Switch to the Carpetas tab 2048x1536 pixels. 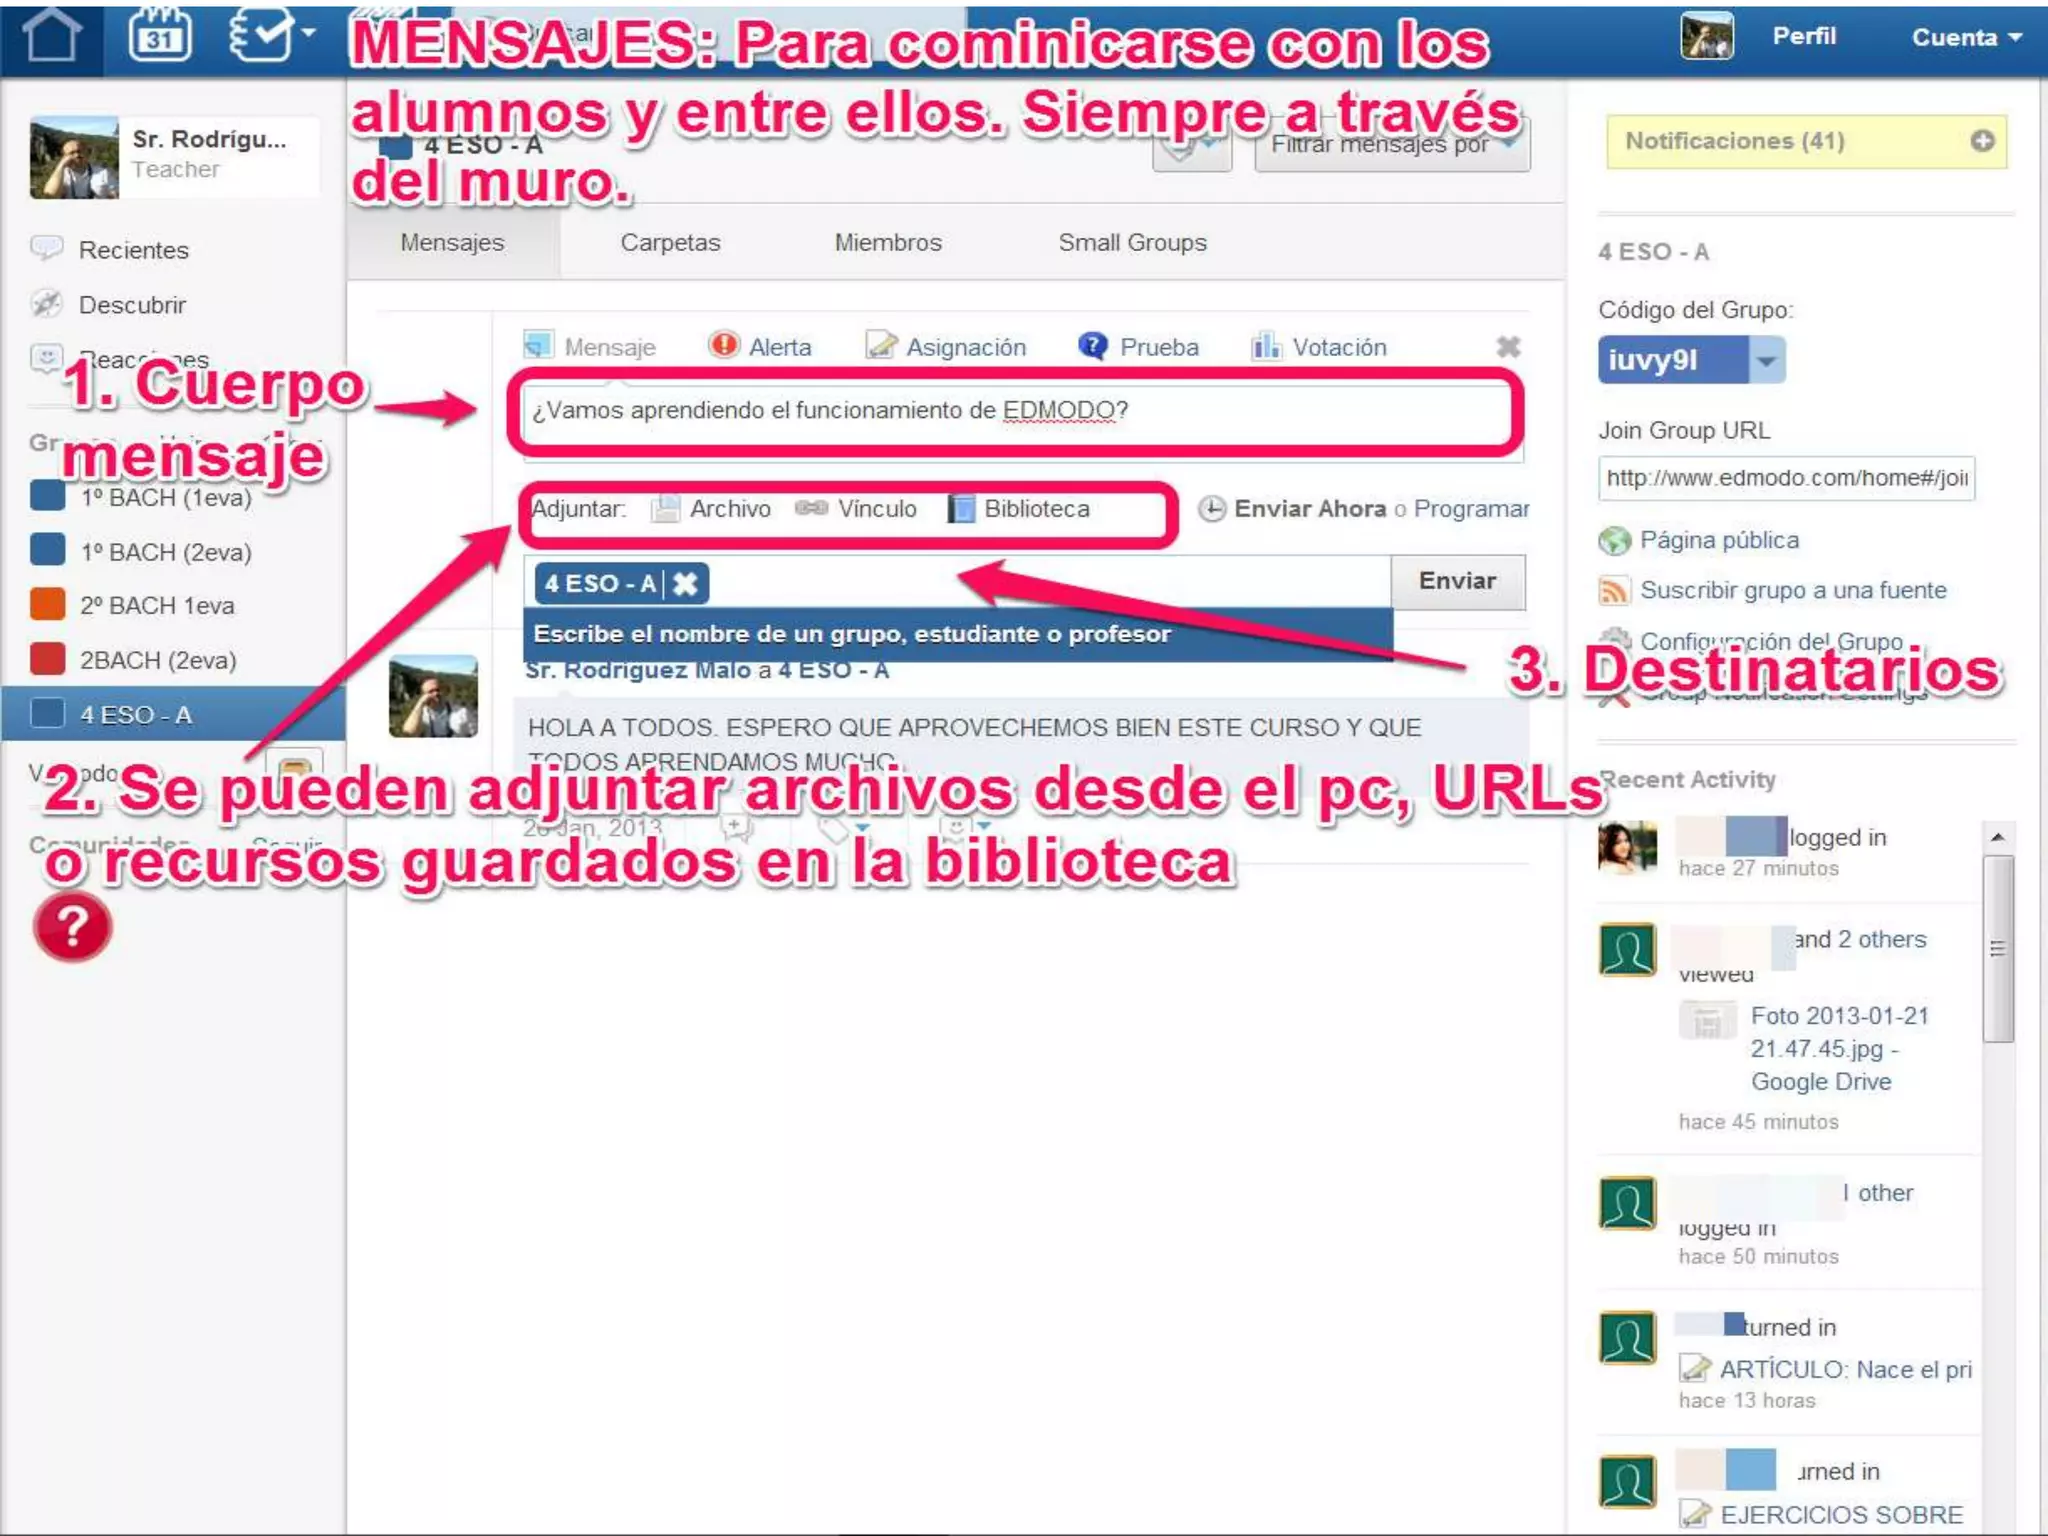point(670,243)
